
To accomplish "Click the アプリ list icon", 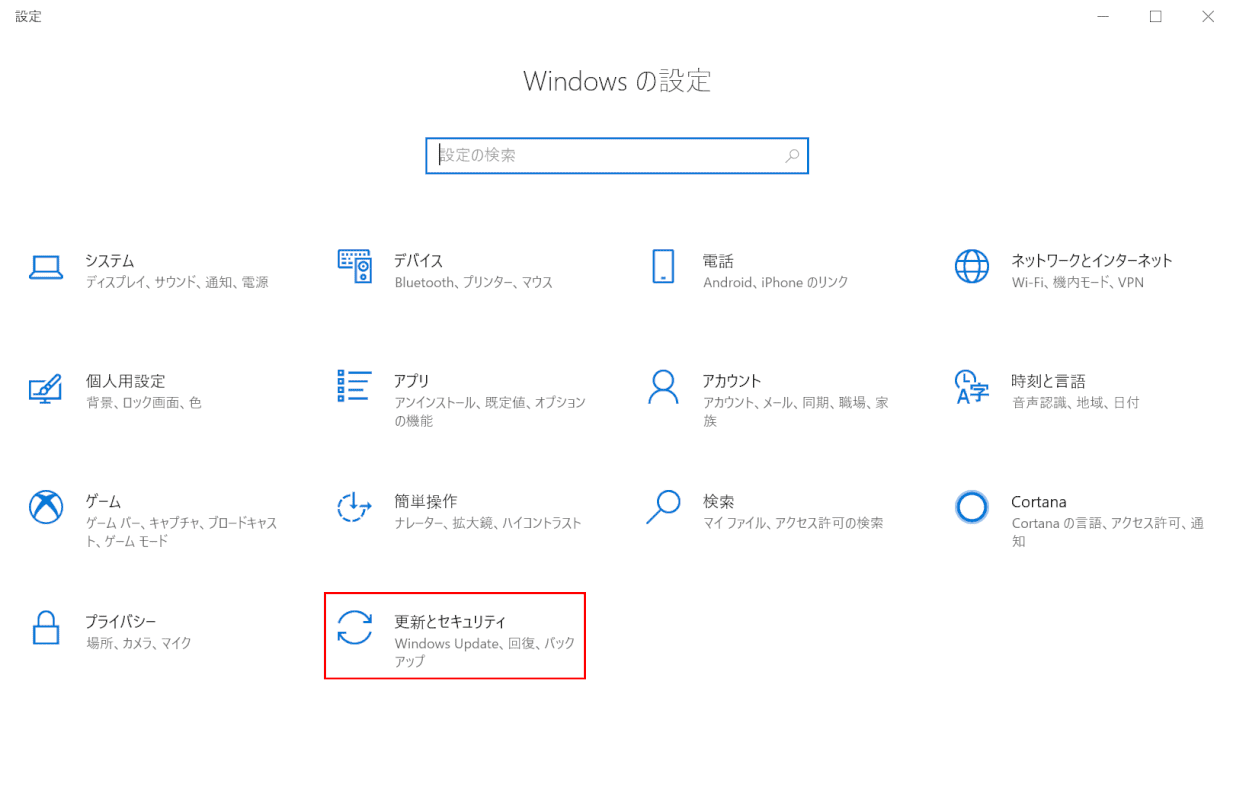I will click(x=355, y=386).
